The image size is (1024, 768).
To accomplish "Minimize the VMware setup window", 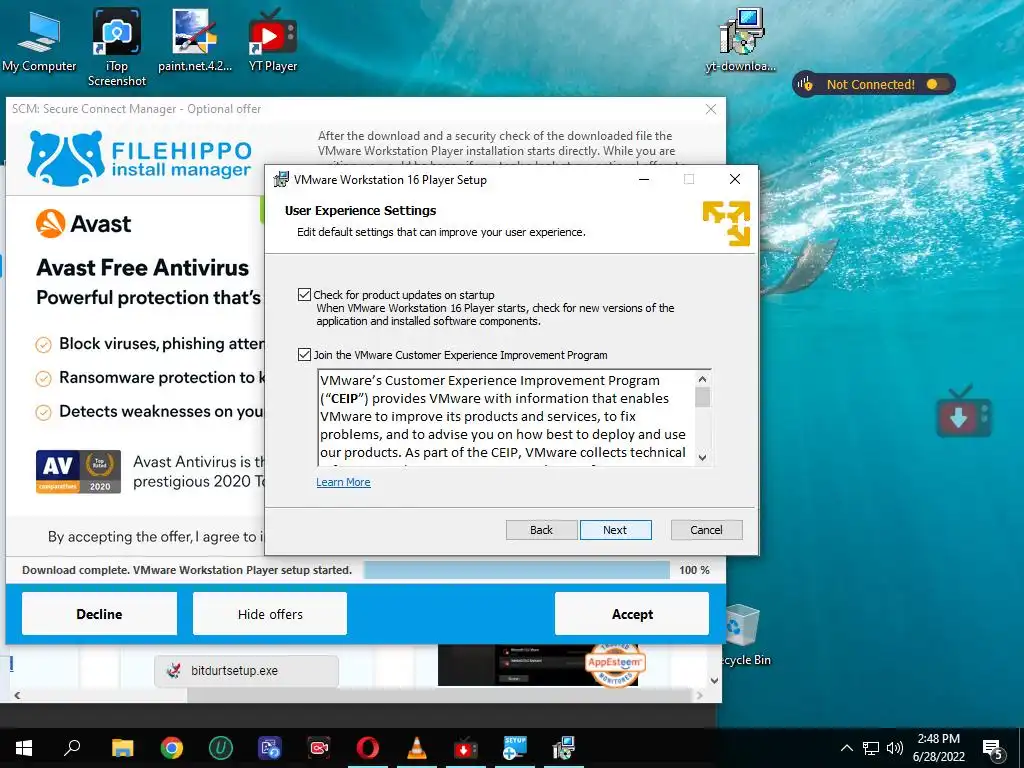I will [x=644, y=180].
